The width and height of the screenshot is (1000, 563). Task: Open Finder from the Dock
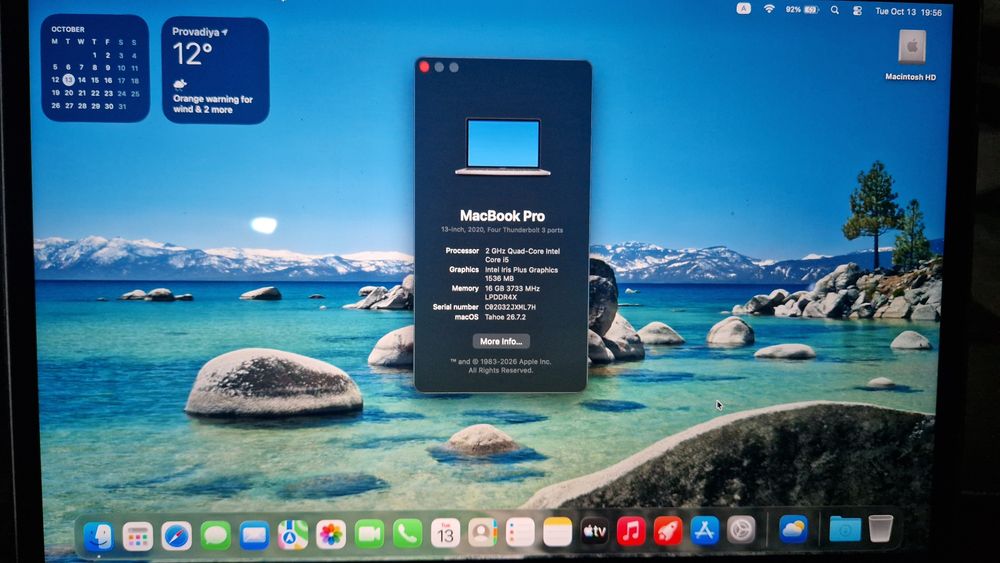(x=99, y=536)
